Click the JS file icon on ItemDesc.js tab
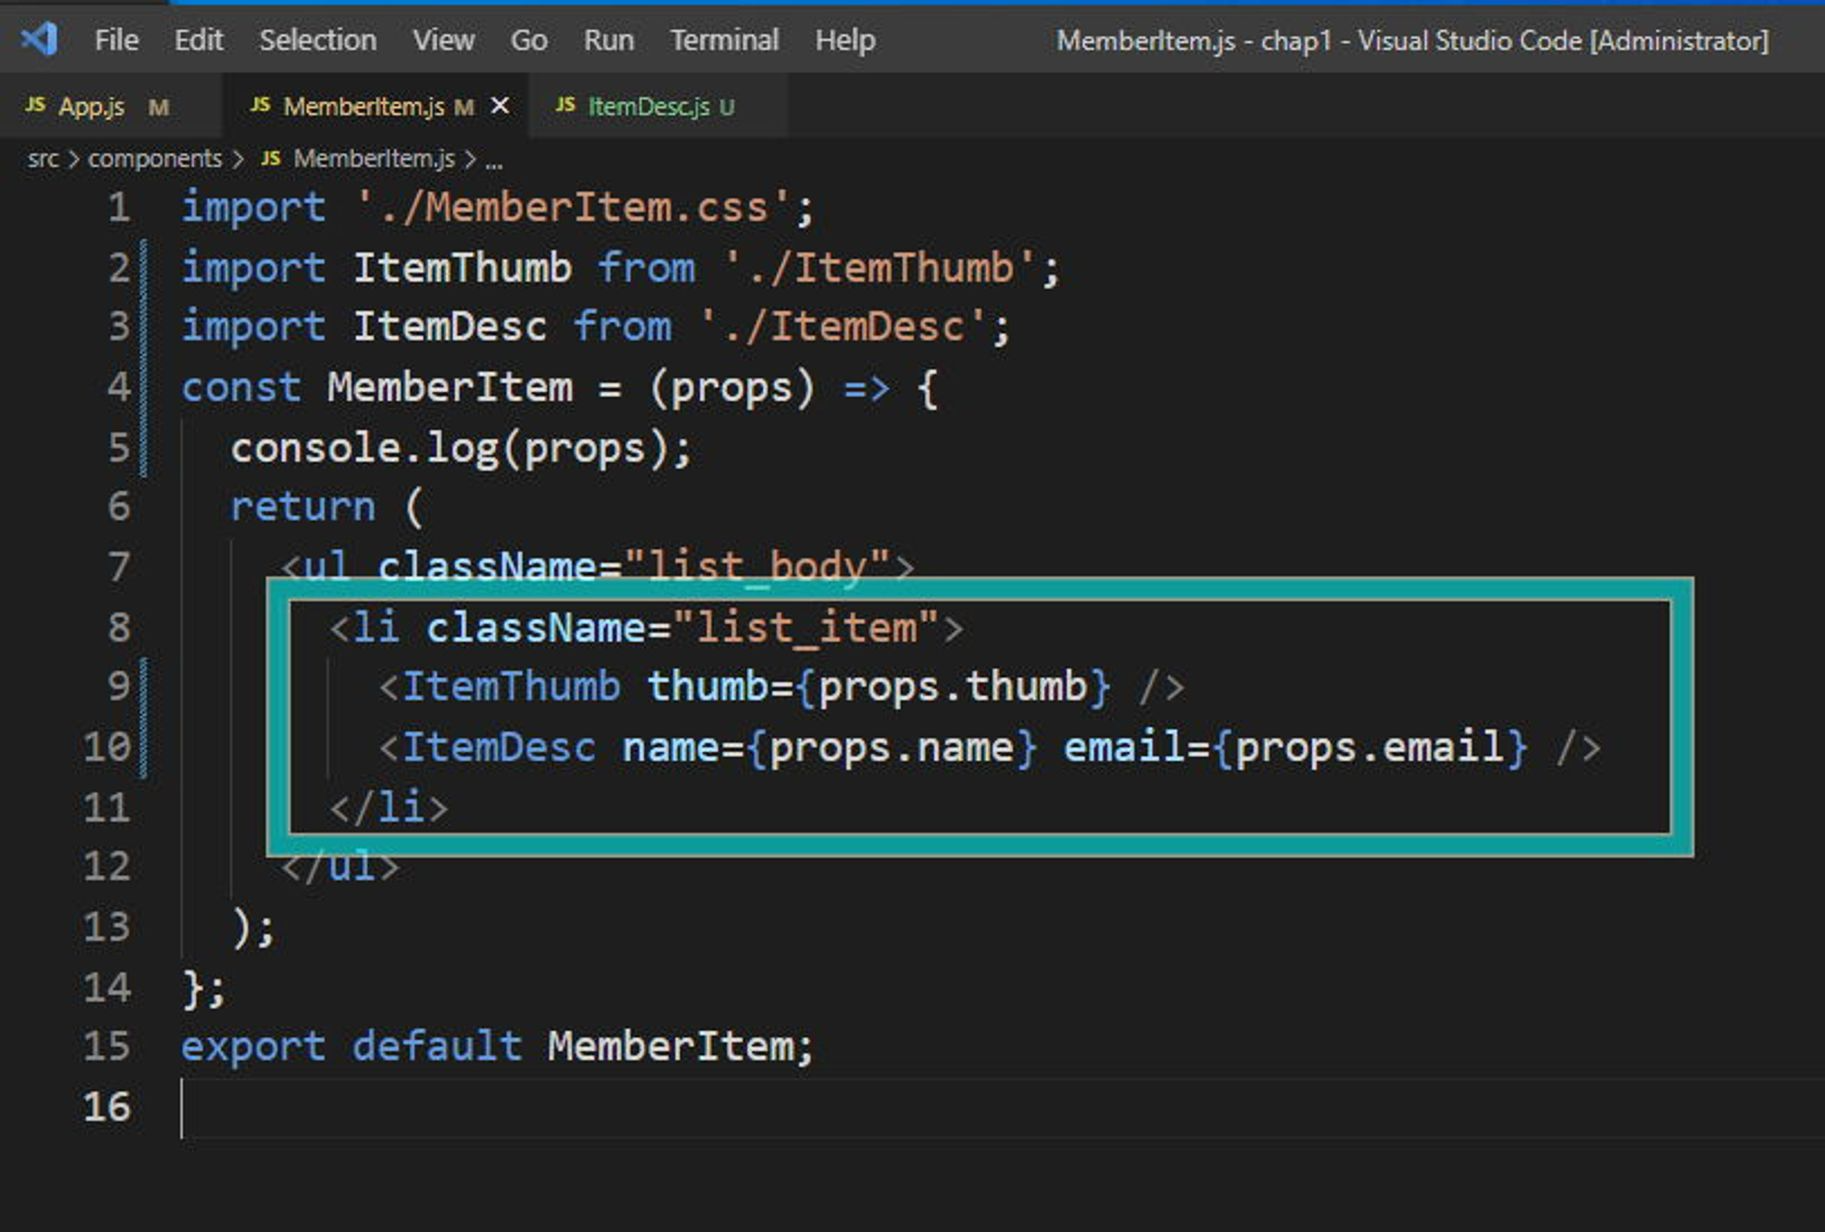 click(x=565, y=106)
